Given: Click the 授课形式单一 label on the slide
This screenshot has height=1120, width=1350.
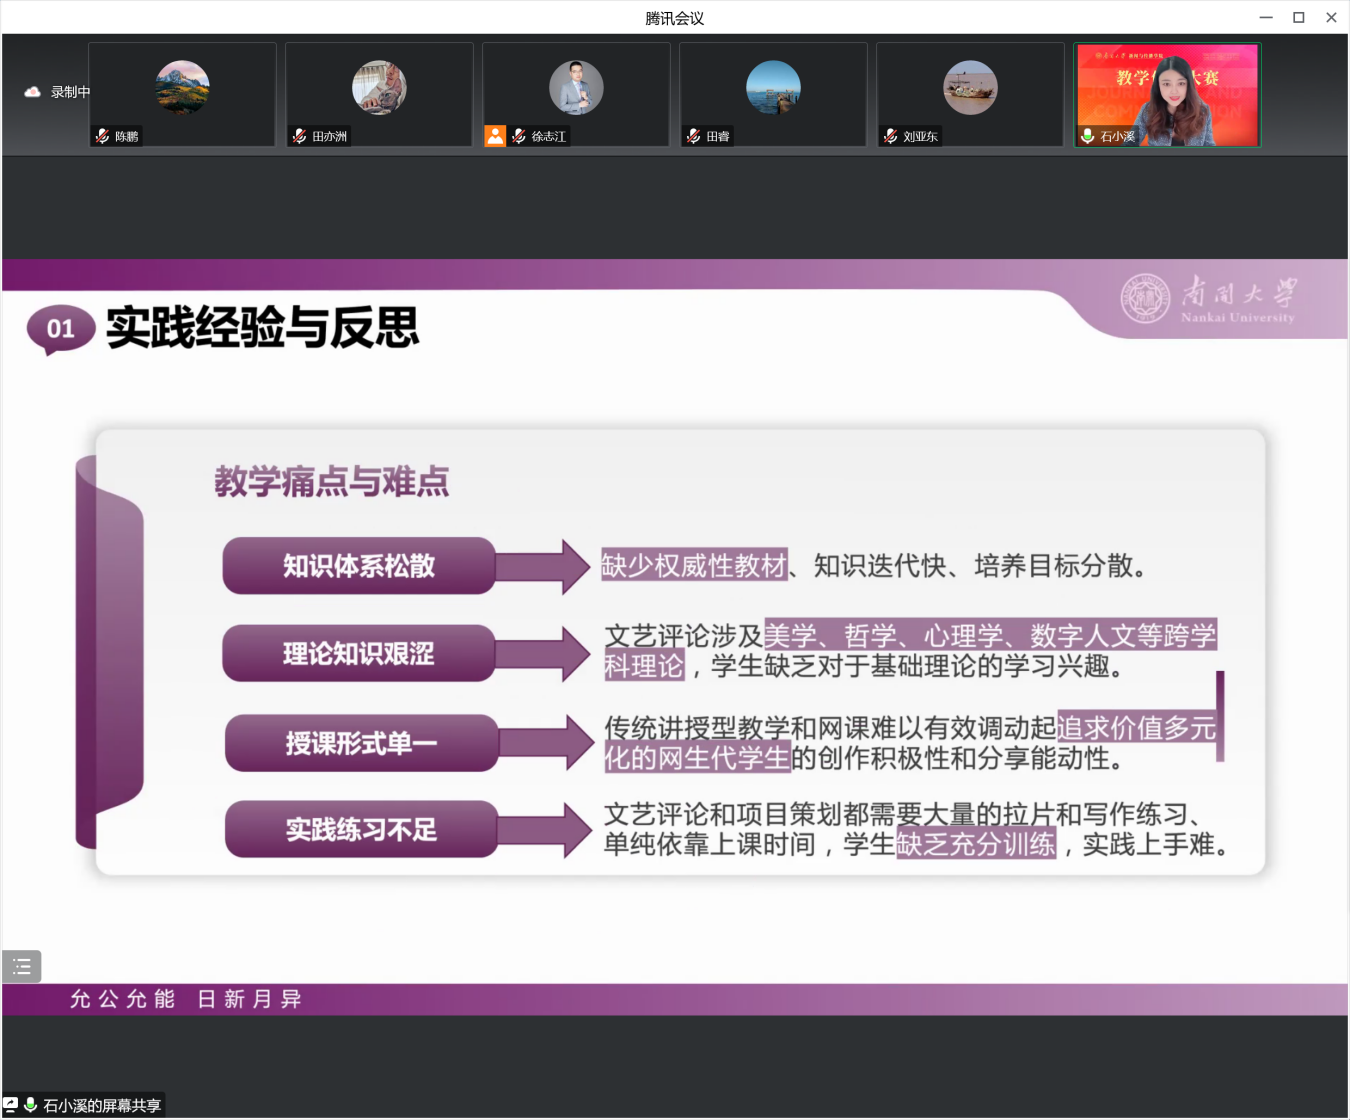Looking at the screenshot, I should point(361,743).
